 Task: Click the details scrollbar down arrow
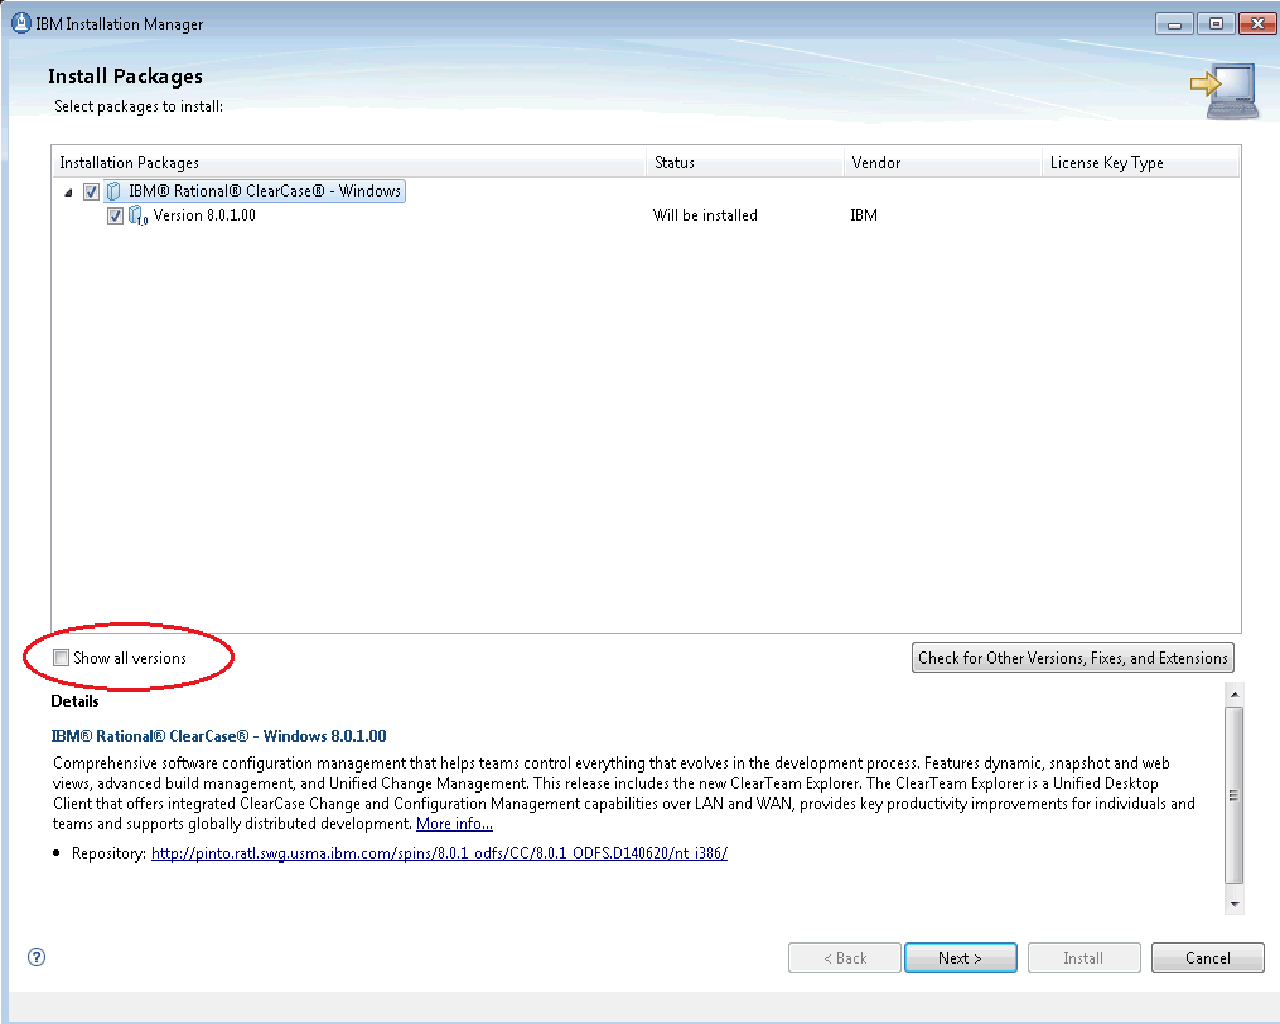coord(1235,904)
